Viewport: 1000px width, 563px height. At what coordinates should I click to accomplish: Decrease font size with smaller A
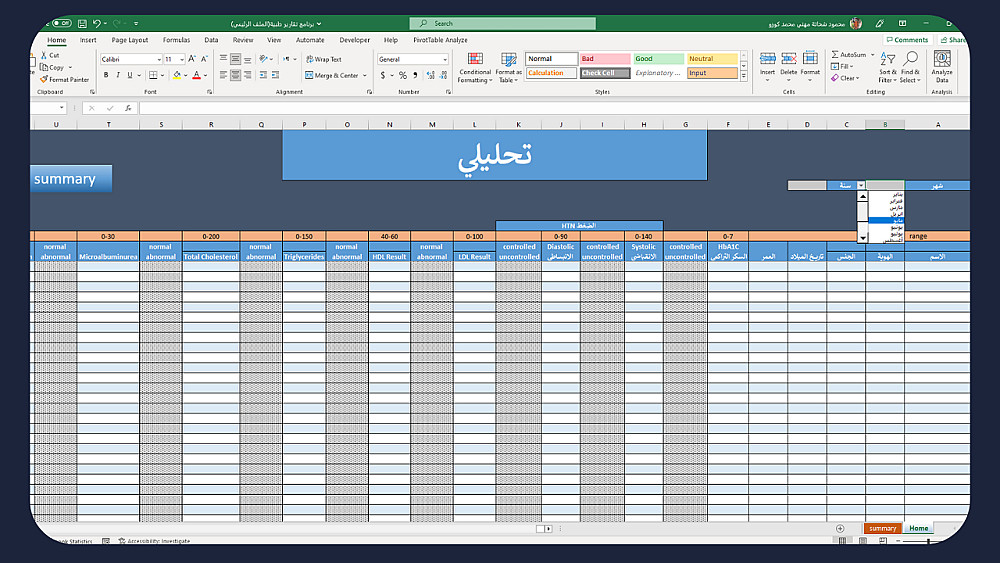click(x=204, y=59)
